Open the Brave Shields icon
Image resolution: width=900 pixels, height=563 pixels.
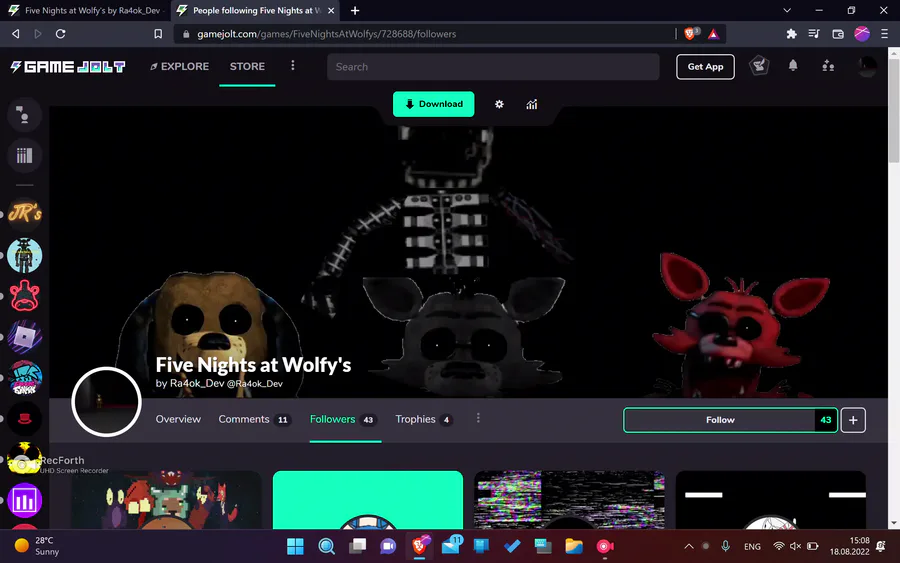(x=690, y=34)
